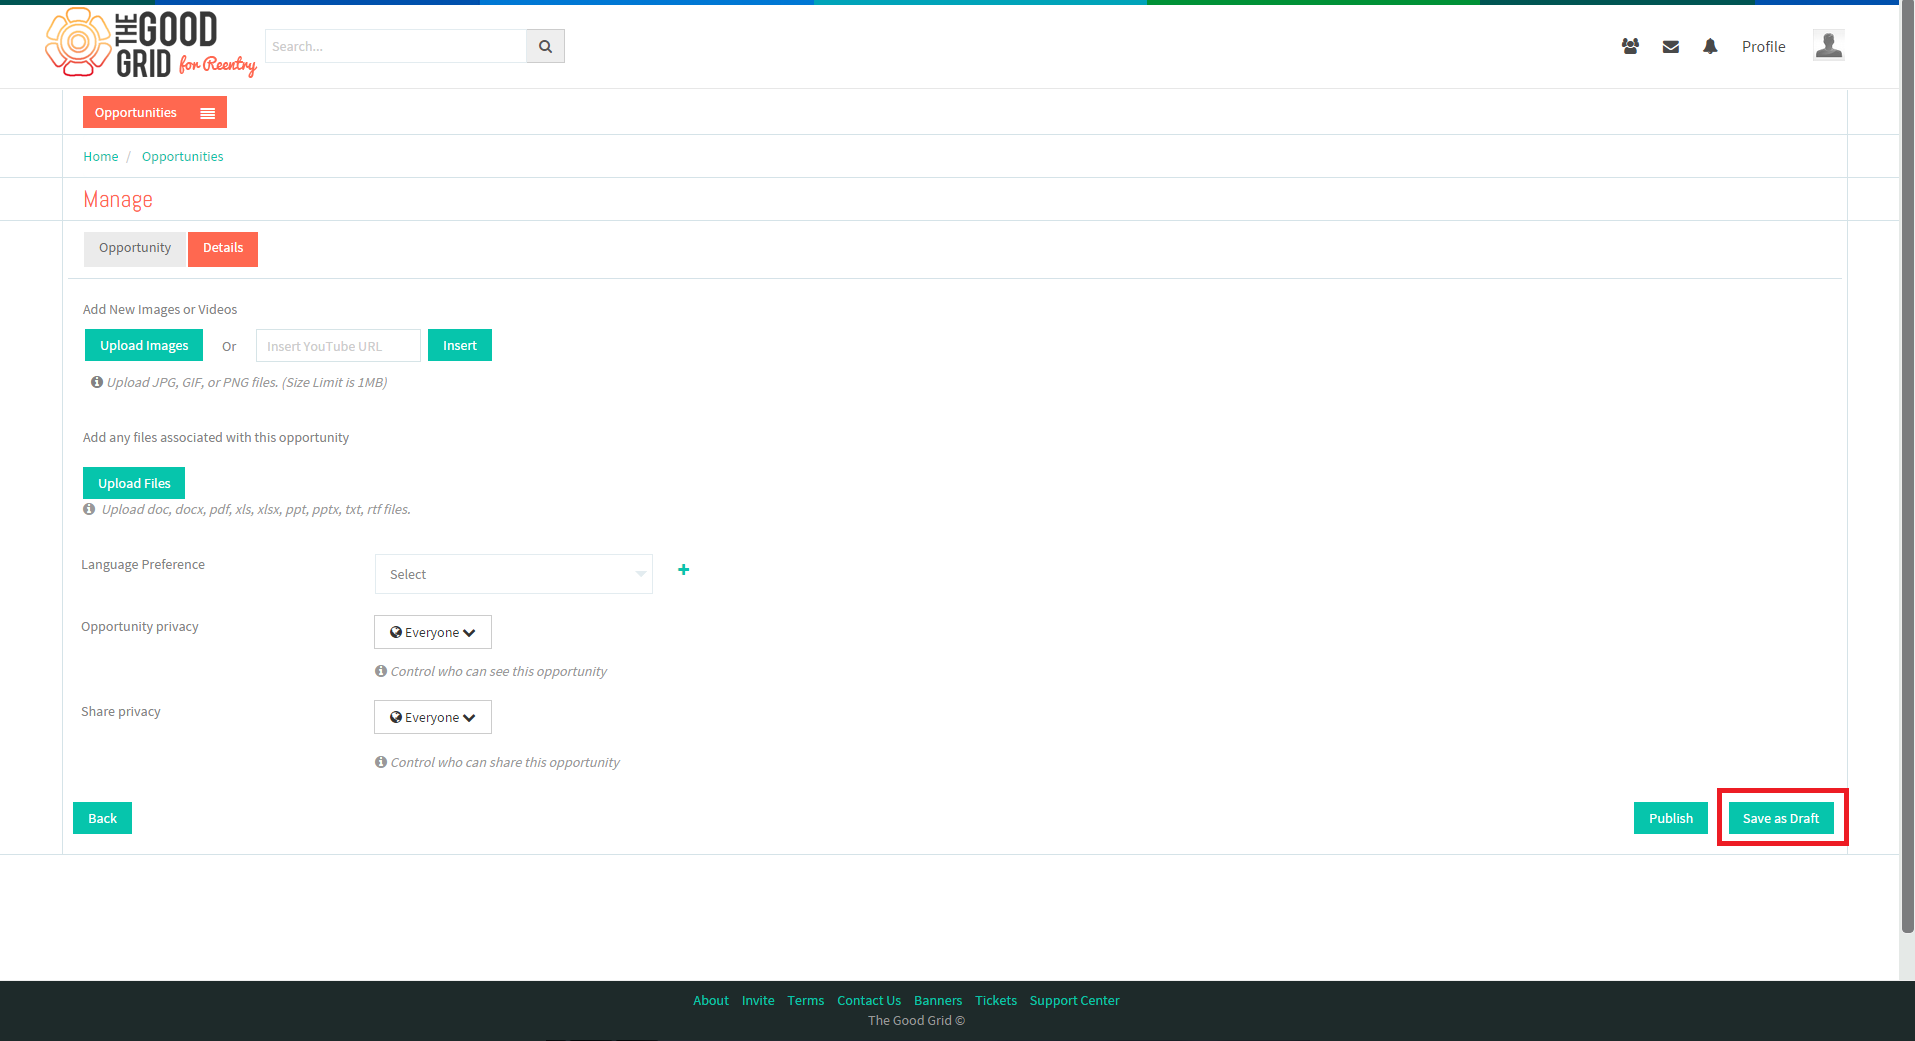Screen dimensions: 1915x1041
Task: Open the notifications bell icon
Action: click(1710, 46)
